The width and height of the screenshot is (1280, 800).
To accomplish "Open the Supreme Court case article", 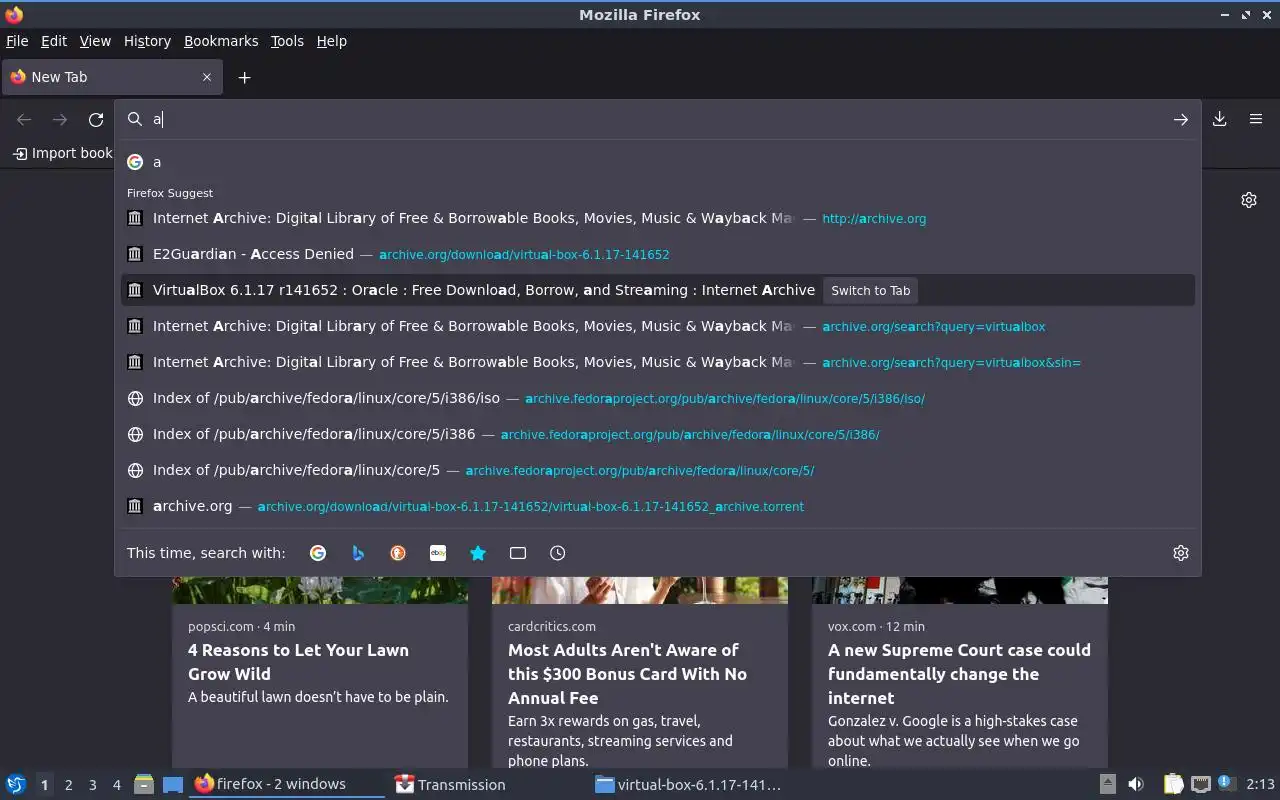I will click(959, 674).
